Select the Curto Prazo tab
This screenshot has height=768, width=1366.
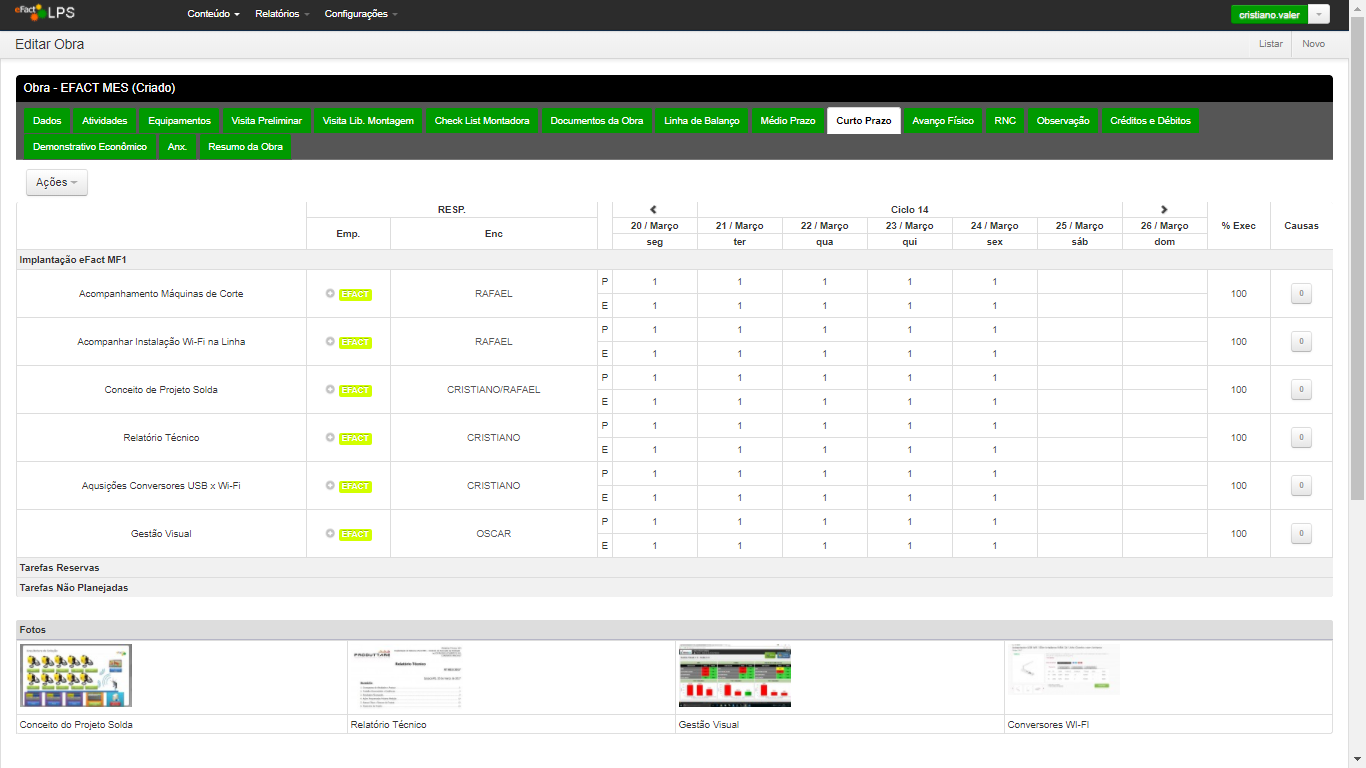pyautogui.click(x=864, y=121)
